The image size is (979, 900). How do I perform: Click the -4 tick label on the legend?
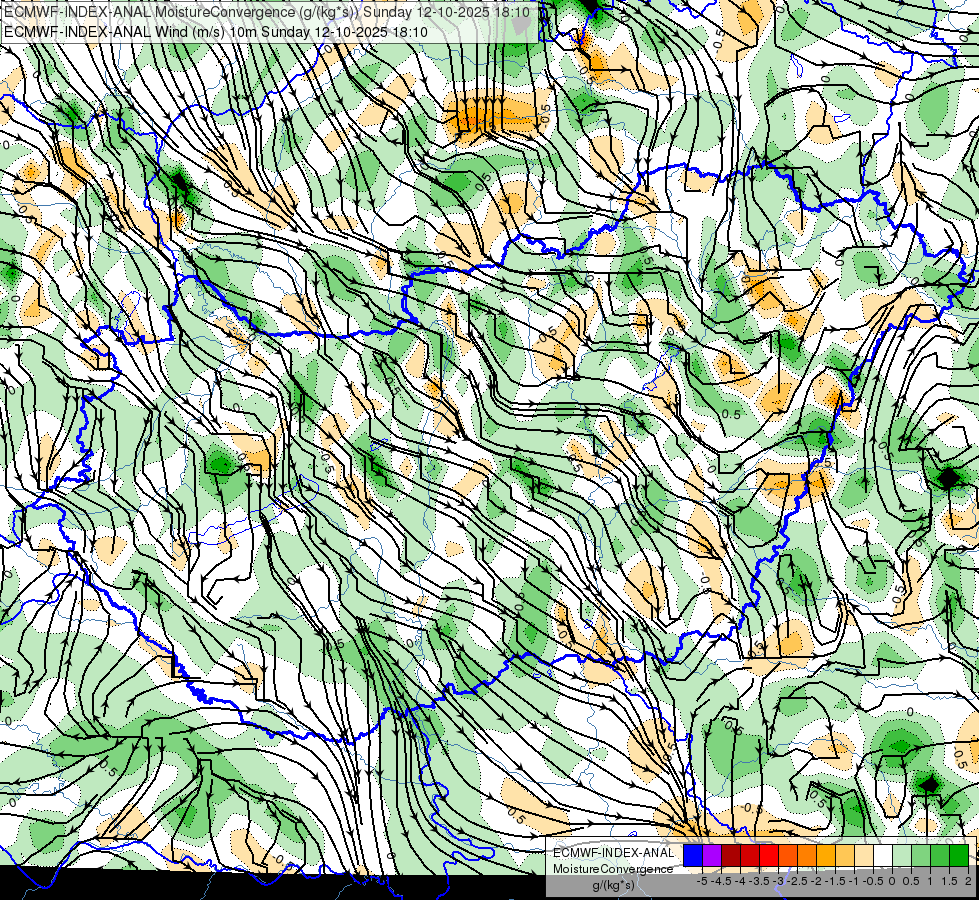(x=740, y=881)
